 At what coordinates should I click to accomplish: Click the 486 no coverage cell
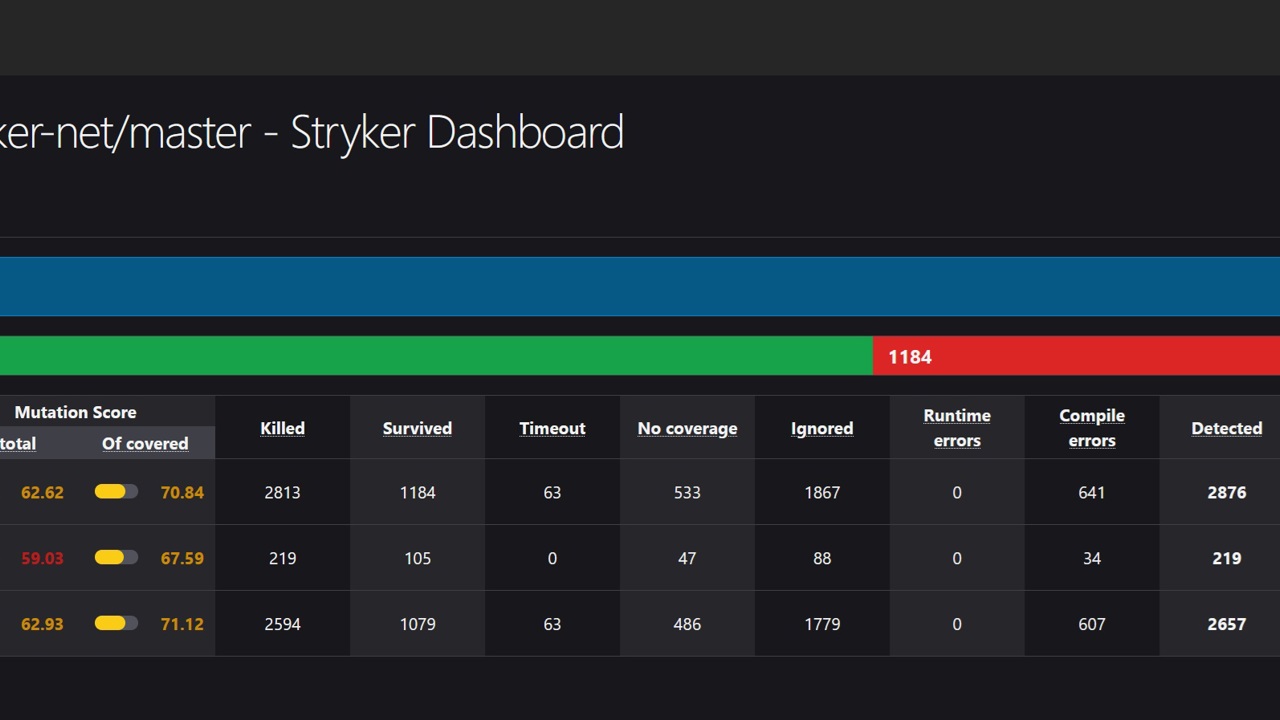click(x=687, y=624)
